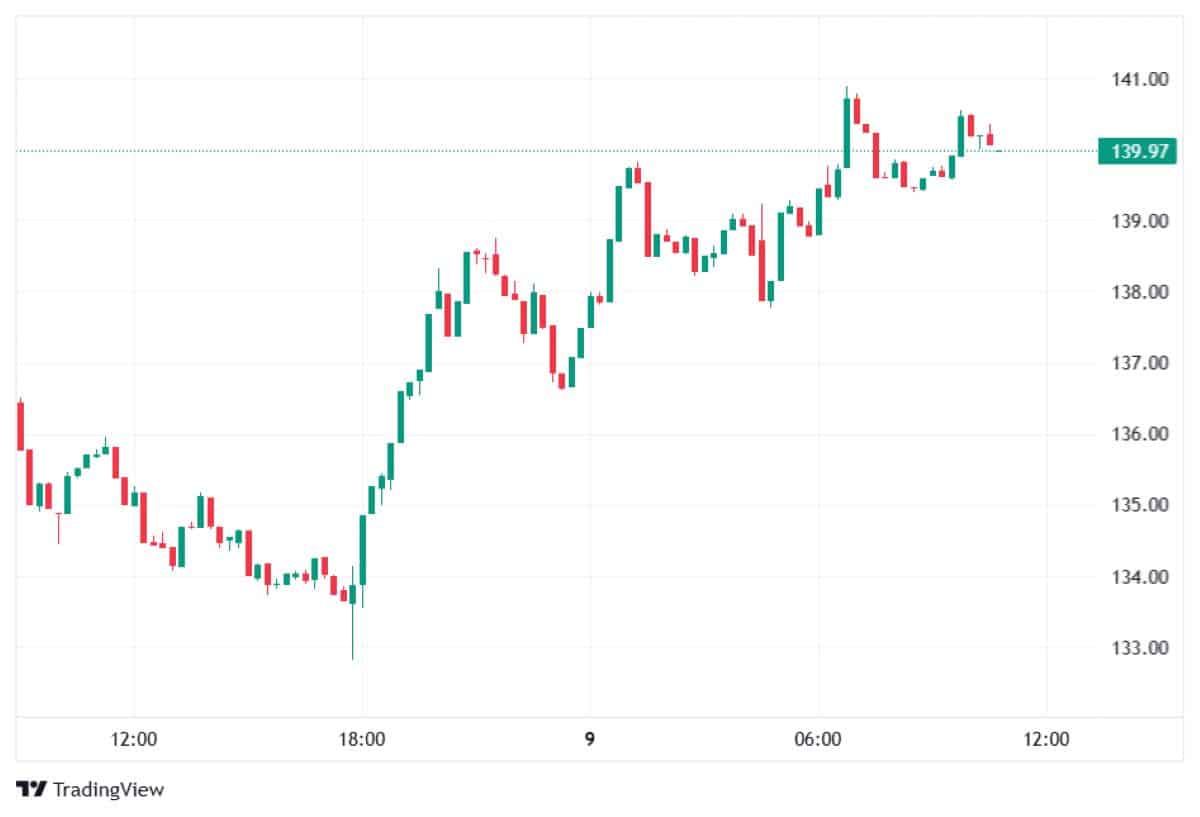Click the 12:00 label before 18:00
The height and width of the screenshot is (817, 1200).
[134, 740]
